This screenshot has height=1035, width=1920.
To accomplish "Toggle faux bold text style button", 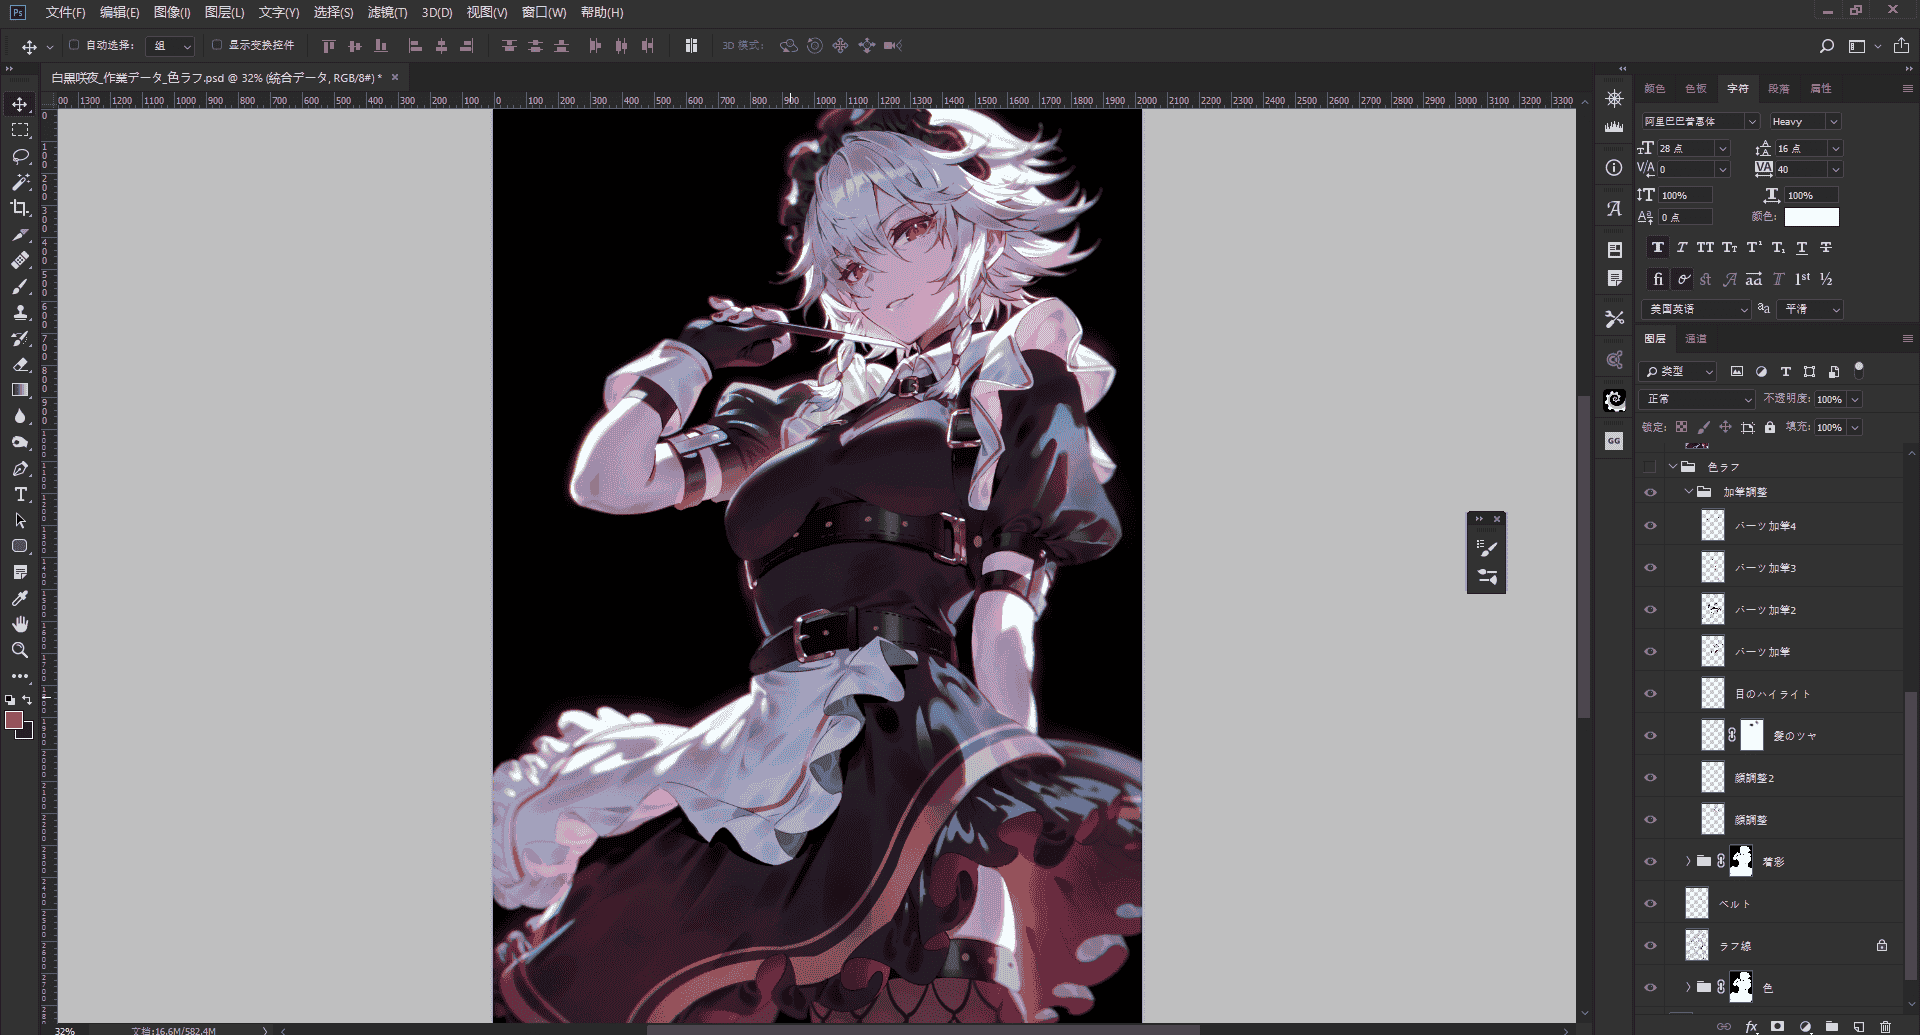I will (x=1658, y=248).
